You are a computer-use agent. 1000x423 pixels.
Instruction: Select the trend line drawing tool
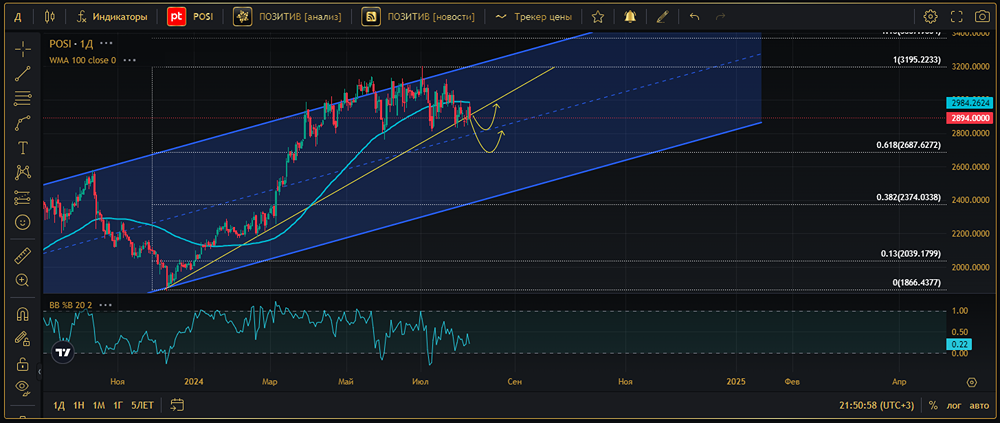(x=22, y=74)
